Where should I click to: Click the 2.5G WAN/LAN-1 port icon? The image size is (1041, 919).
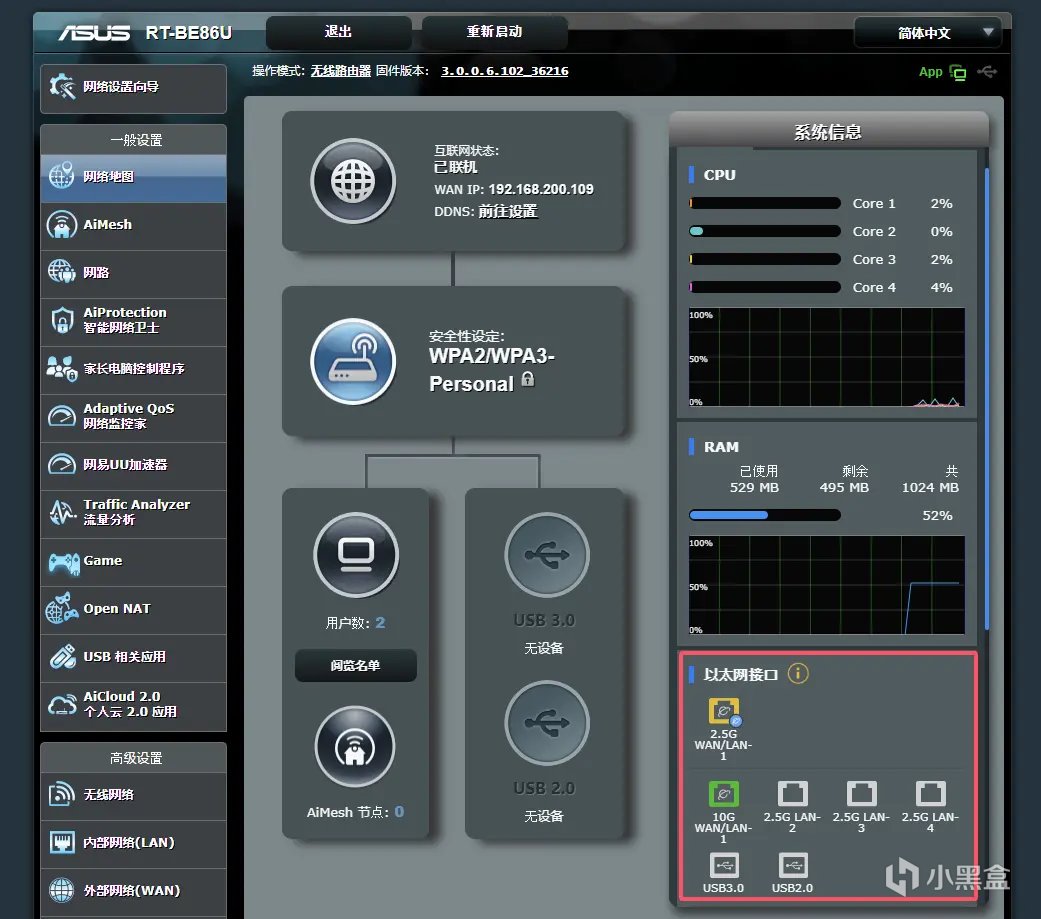click(724, 712)
